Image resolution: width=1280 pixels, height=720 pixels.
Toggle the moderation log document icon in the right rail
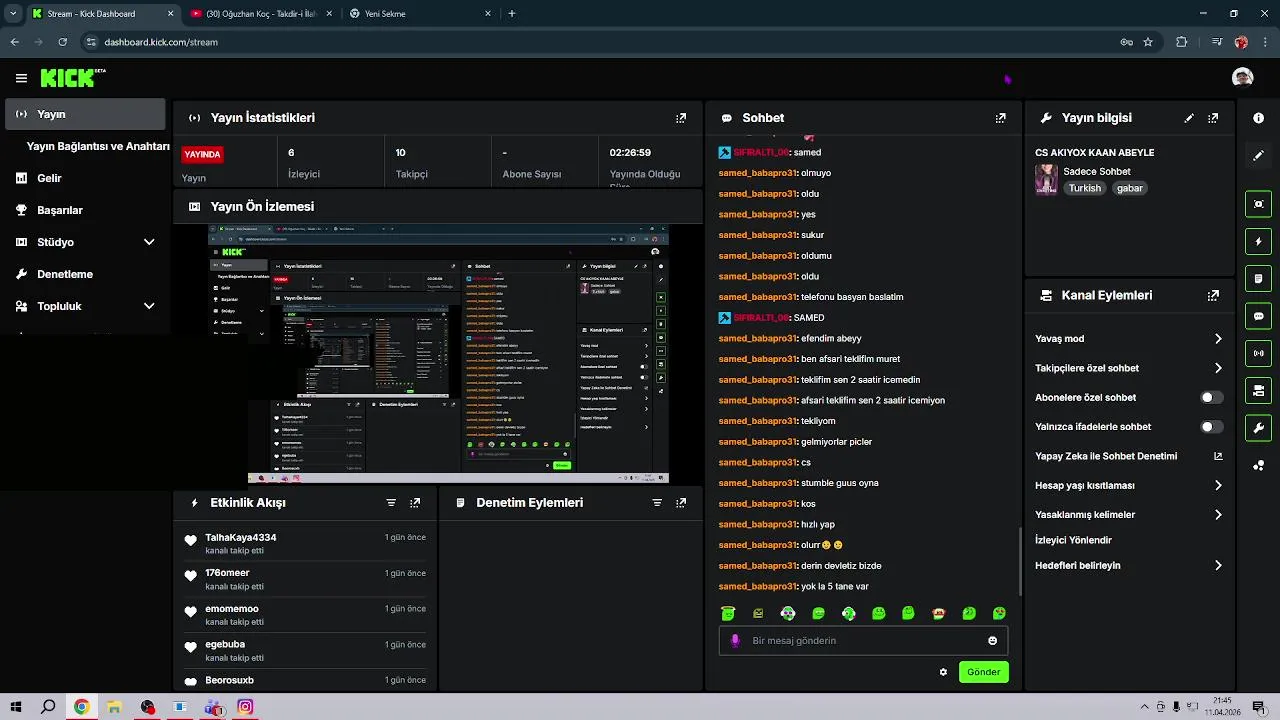pos(1258,278)
